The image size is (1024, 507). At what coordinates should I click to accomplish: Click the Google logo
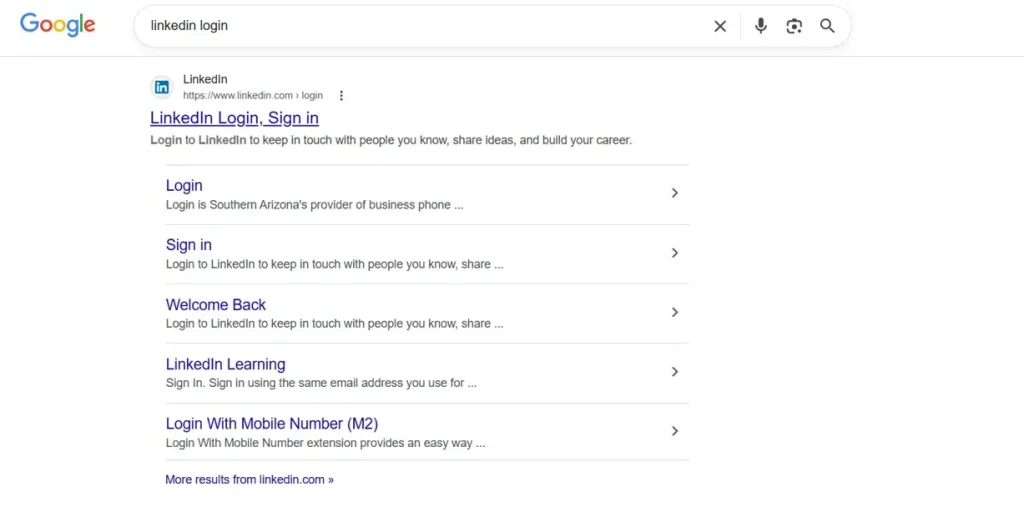57,25
